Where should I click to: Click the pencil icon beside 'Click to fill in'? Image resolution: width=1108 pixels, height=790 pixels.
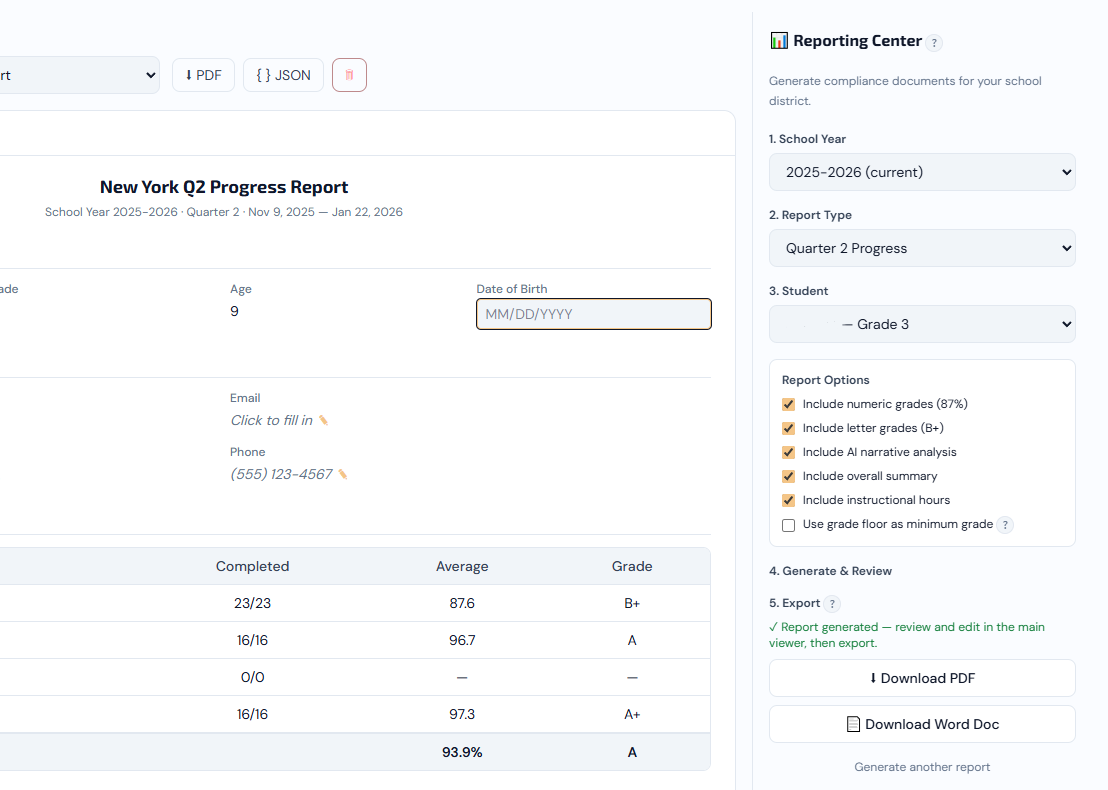tap(323, 420)
